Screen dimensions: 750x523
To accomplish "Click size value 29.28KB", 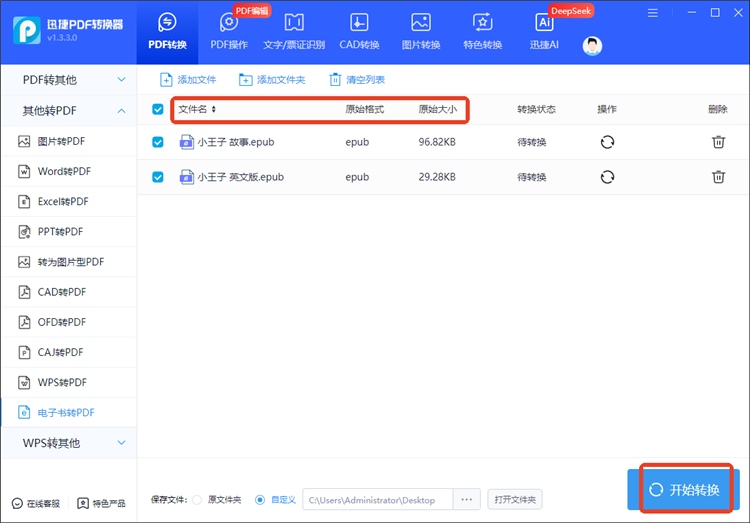I will (437, 177).
